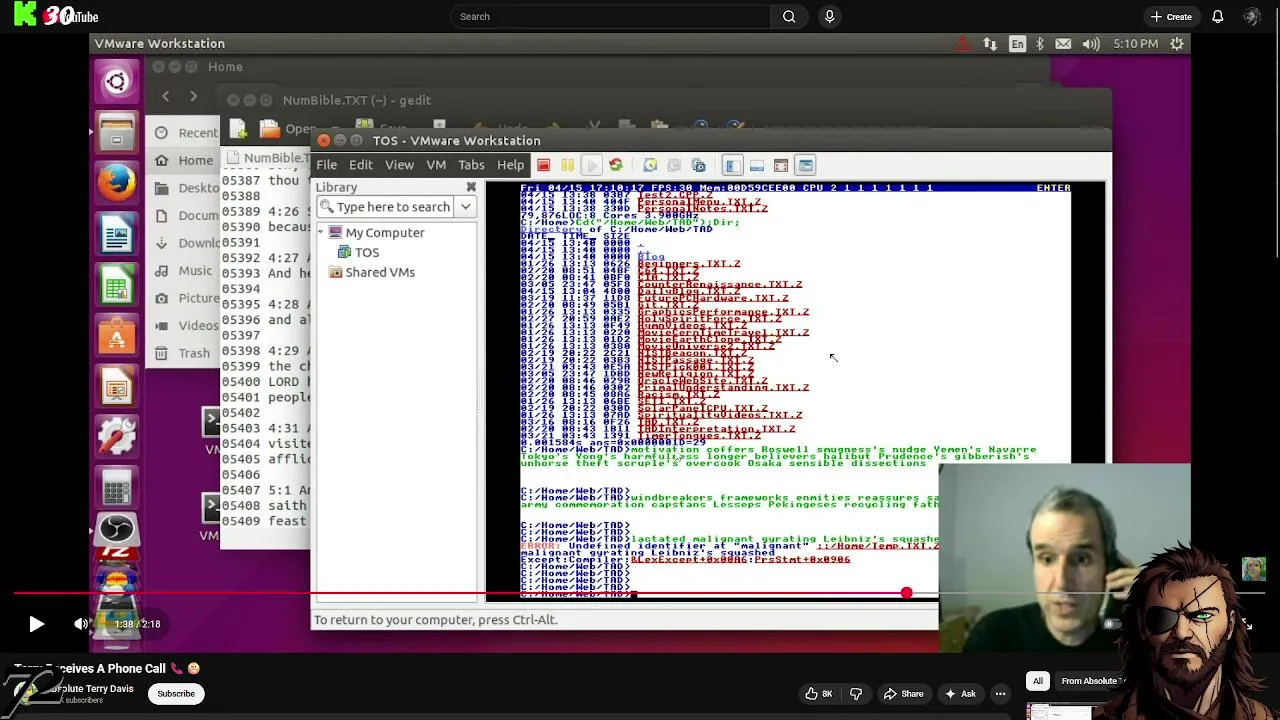Select Music in Files window sidebar
This screenshot has width=1280, height=720.
185,270
